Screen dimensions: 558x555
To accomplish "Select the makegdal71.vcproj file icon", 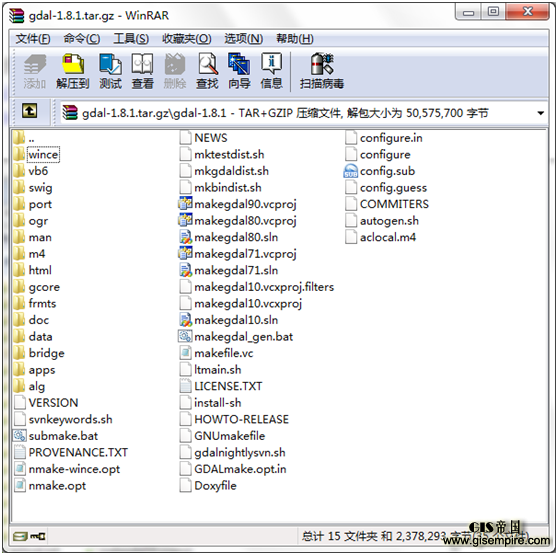I will (185, 253).
